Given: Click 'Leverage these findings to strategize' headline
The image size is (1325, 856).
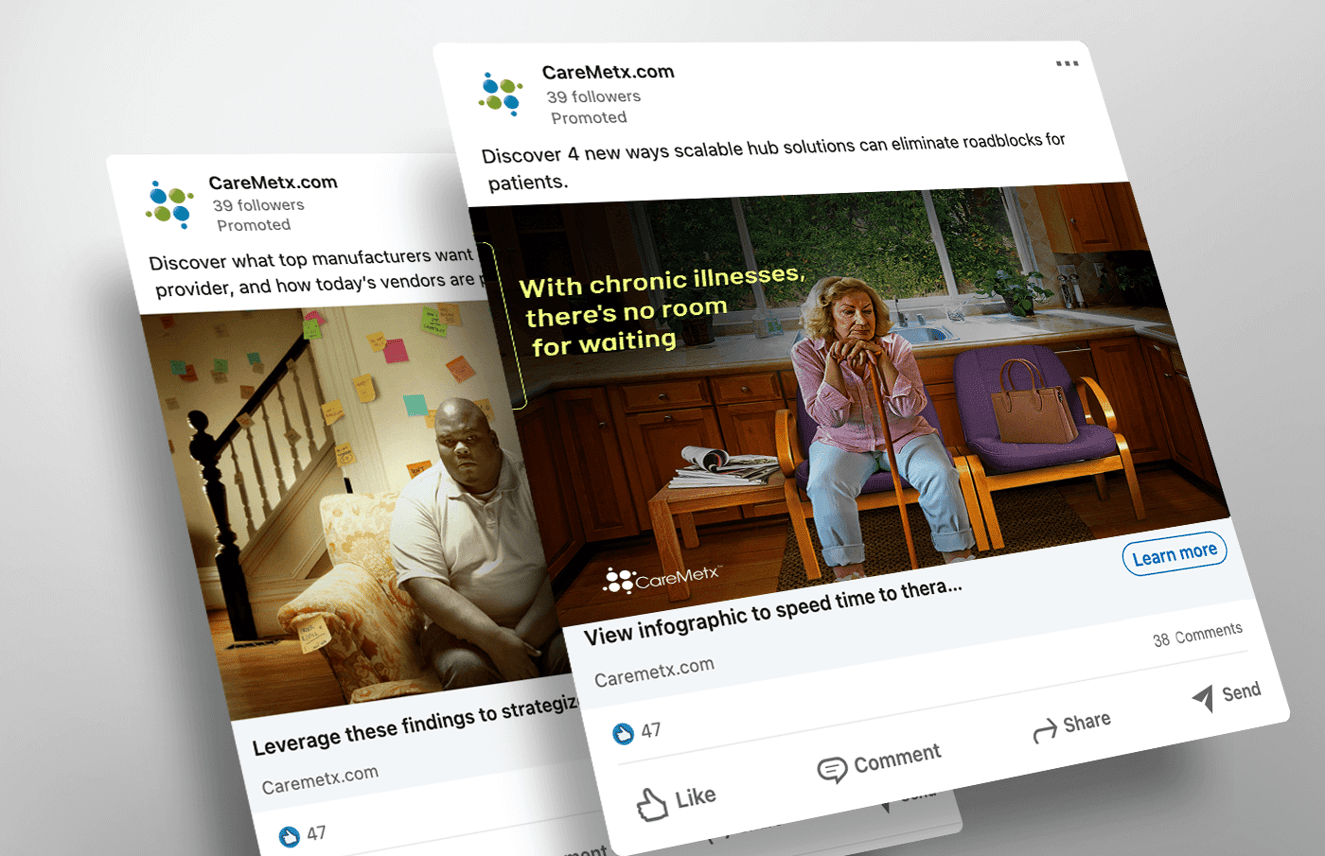Looking at the screenshot, I should point(416,726).
